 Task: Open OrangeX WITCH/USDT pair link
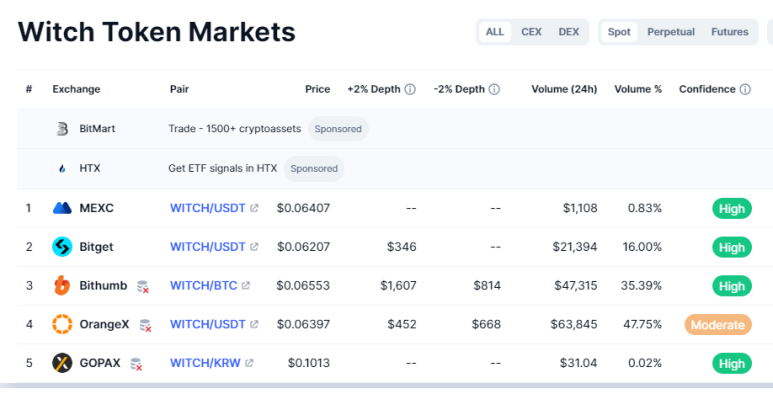208,324
